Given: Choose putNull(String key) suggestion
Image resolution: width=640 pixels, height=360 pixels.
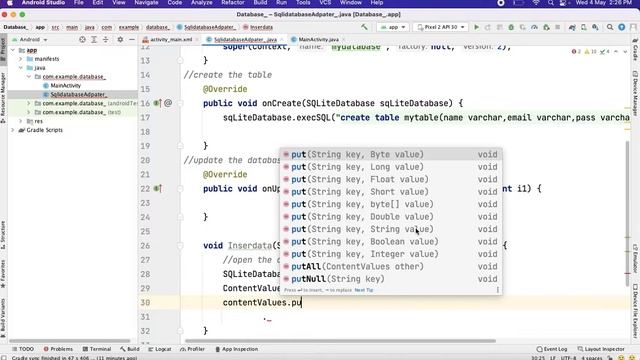Looking at the screenshot, I should coord(391,279).
